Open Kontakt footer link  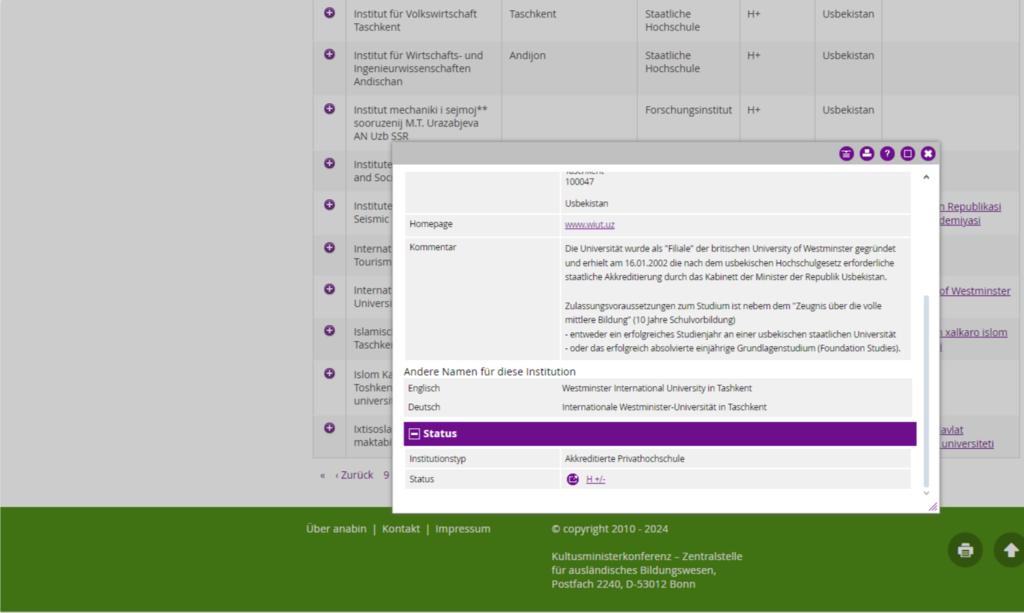401,529
